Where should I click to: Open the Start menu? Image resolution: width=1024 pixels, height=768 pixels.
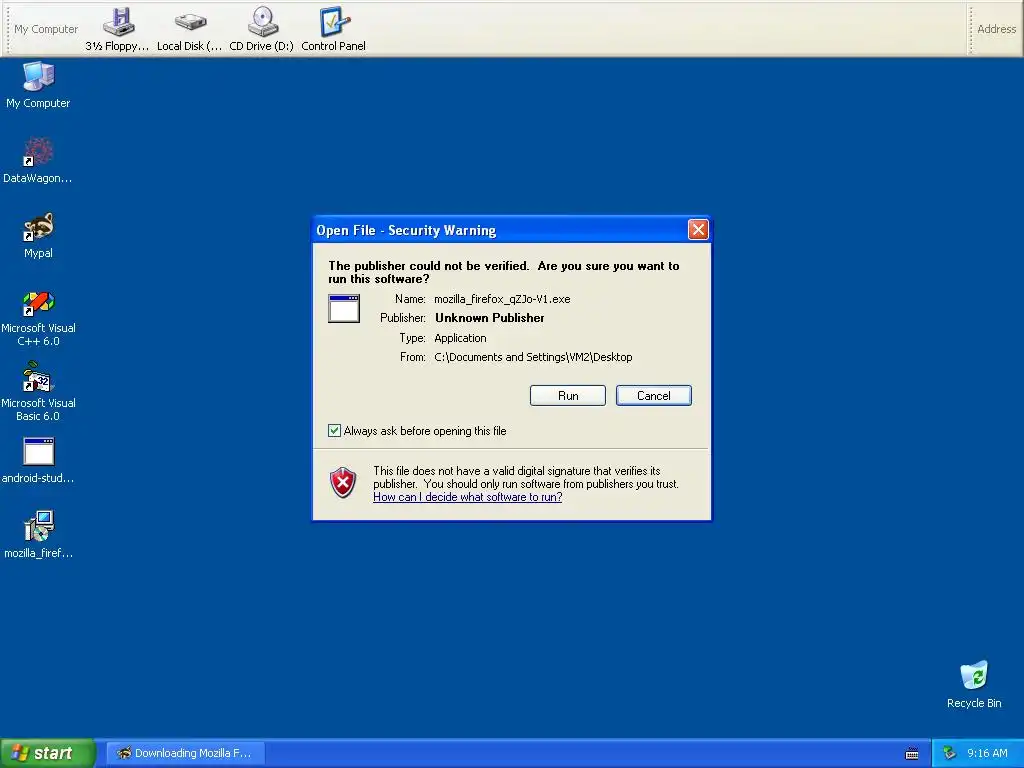48,753
